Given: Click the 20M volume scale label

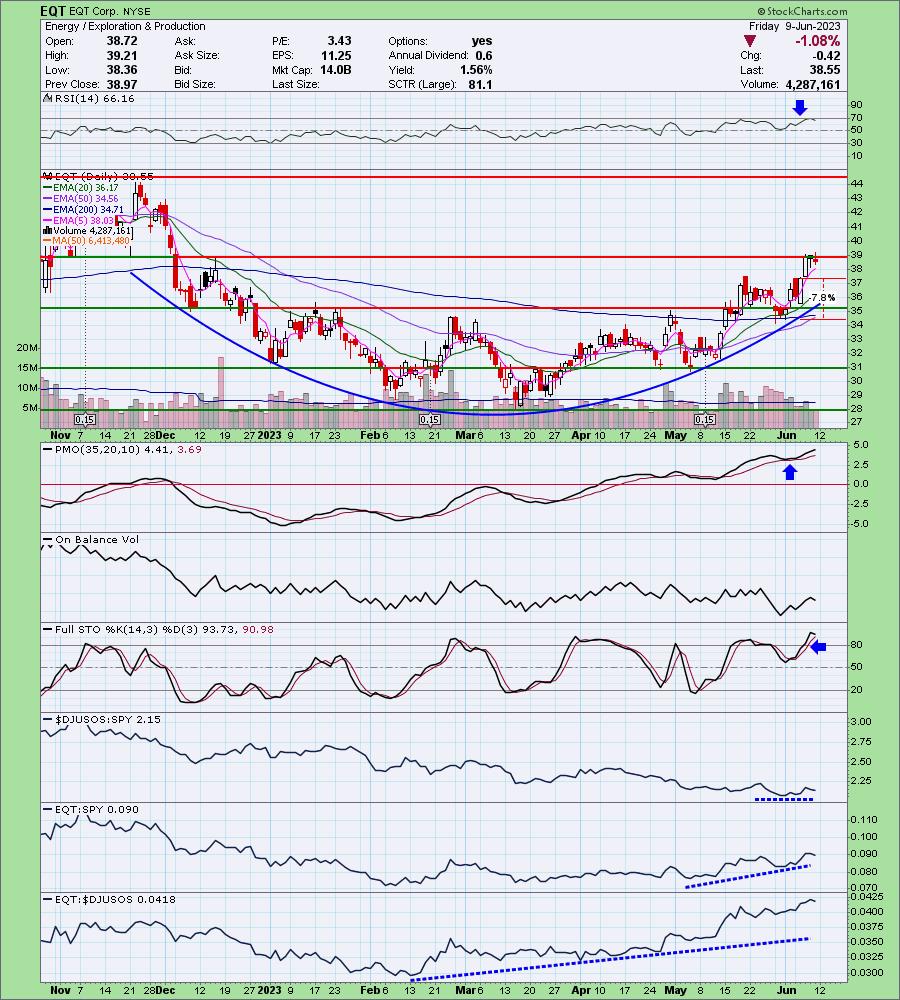Looking at the screenshot, I should [x=27, y=348].
